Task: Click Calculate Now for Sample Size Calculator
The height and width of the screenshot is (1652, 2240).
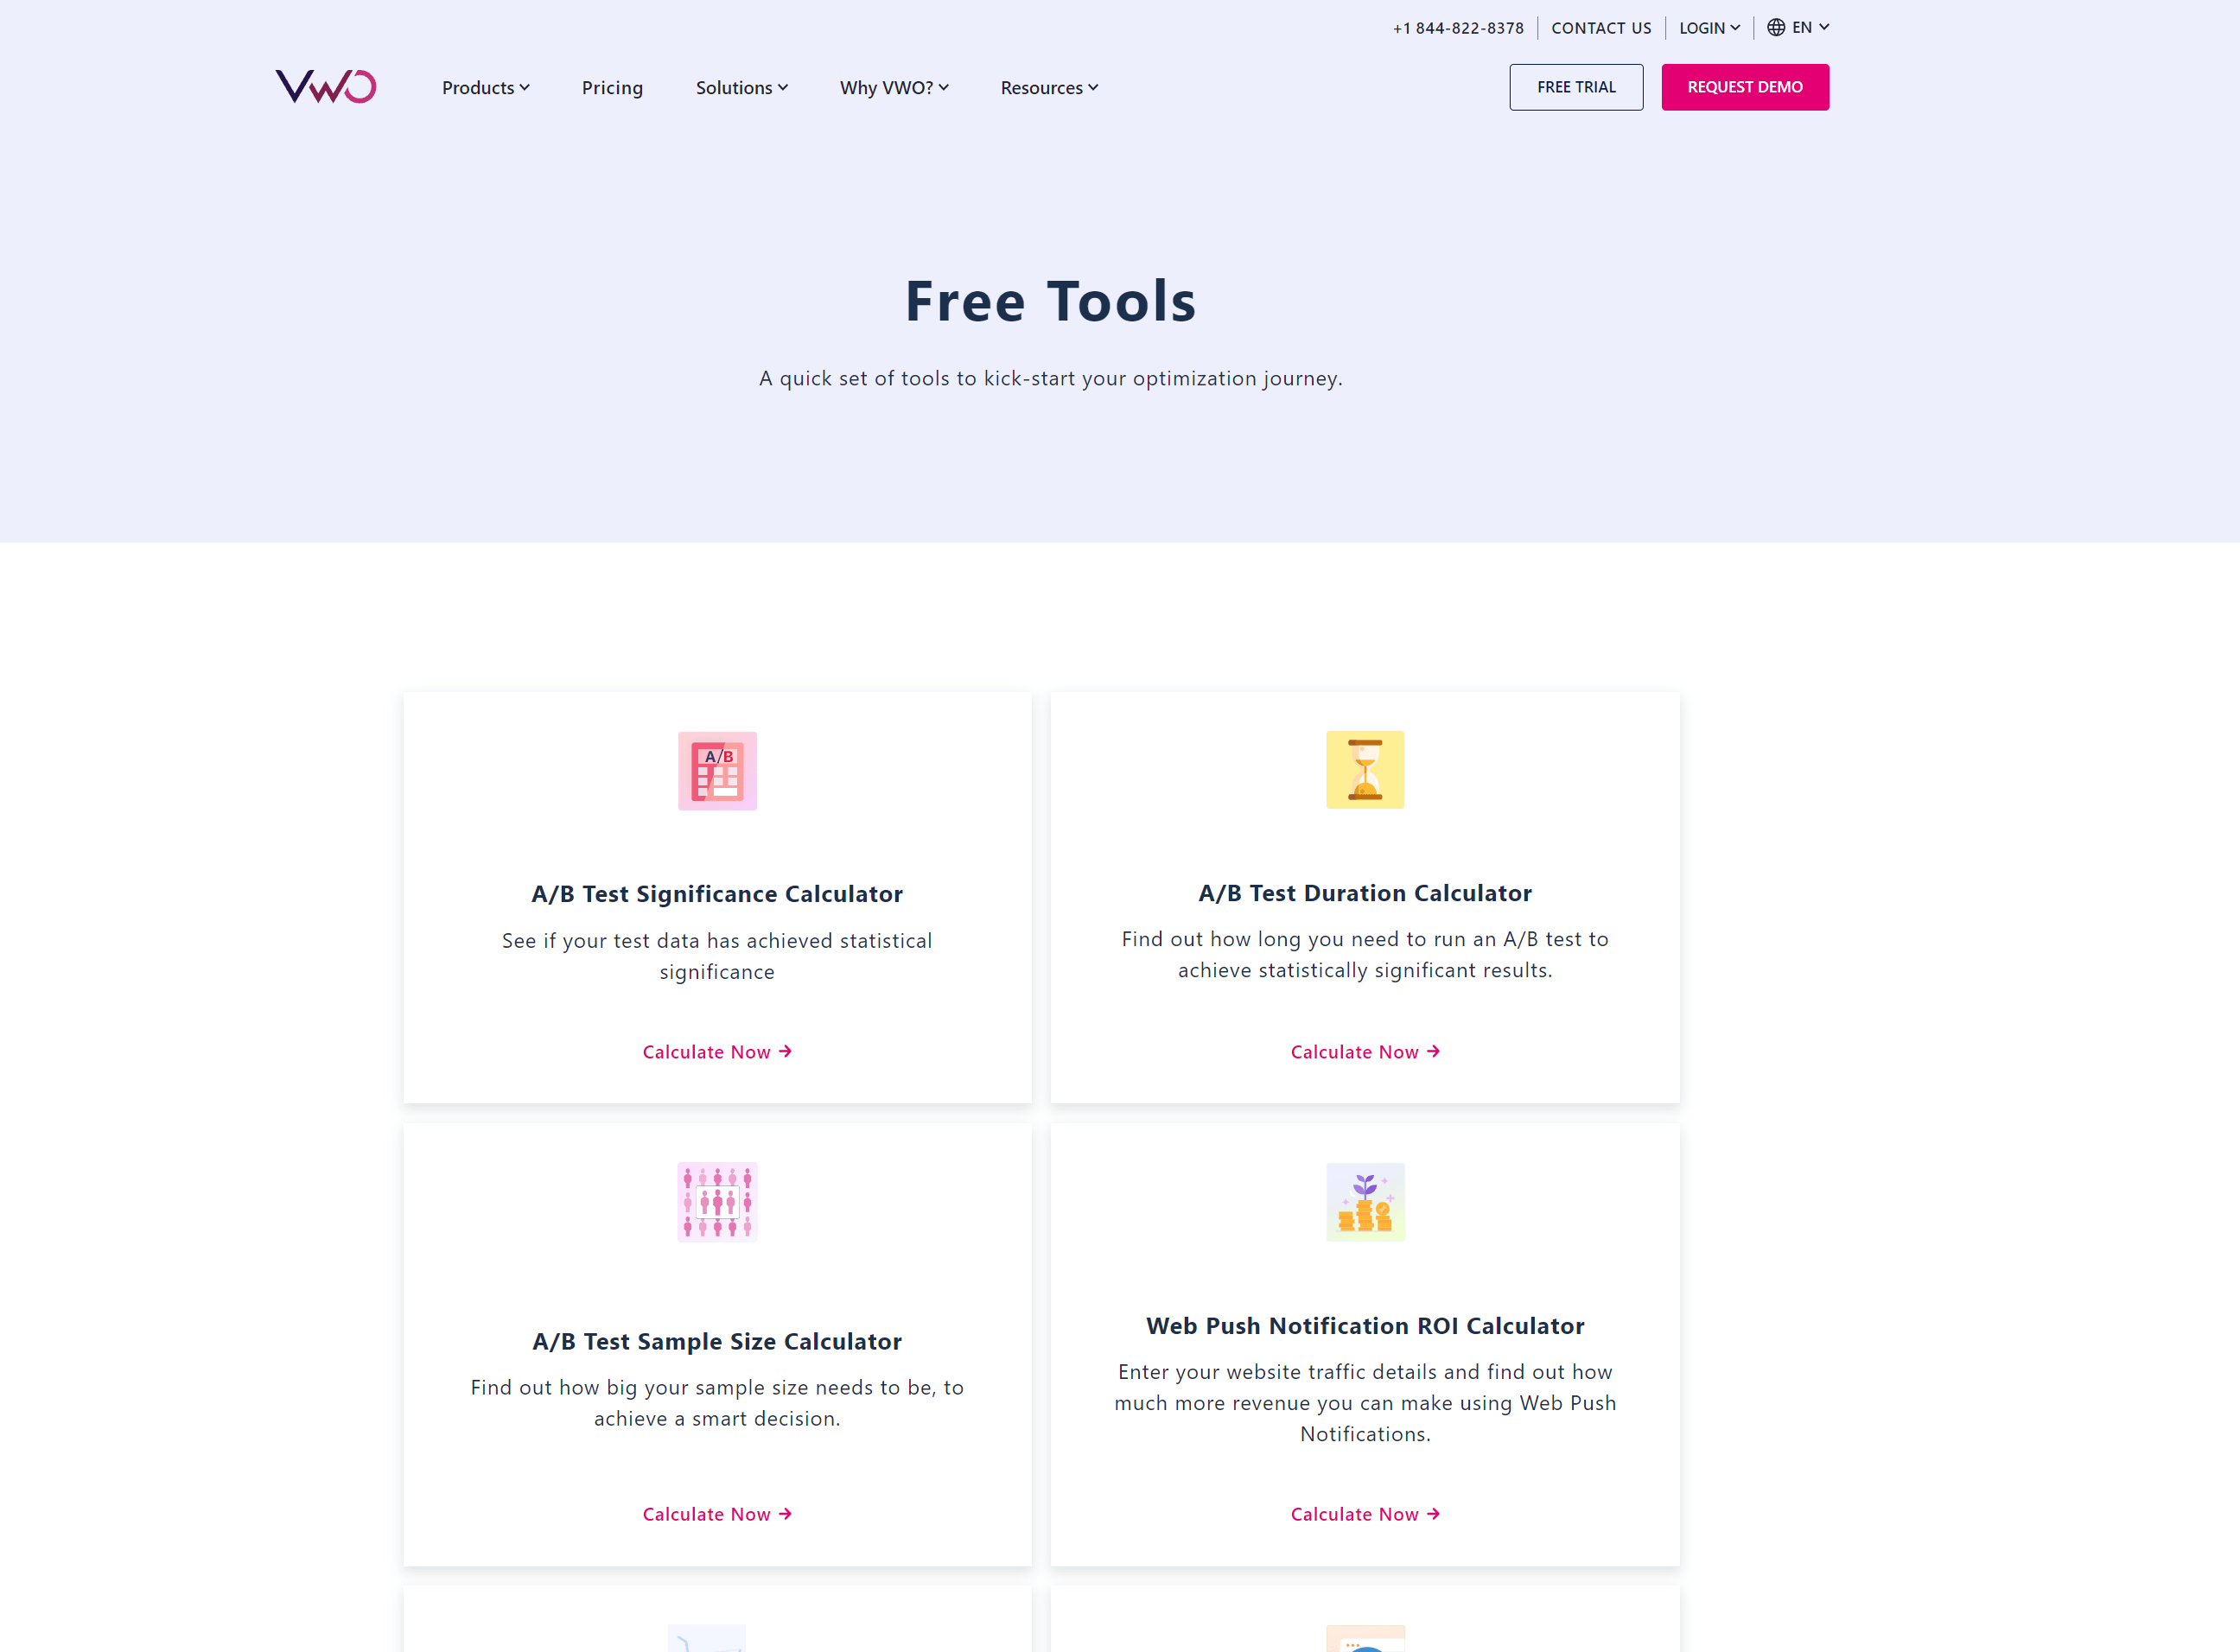Action: [x=716, y=1513]
